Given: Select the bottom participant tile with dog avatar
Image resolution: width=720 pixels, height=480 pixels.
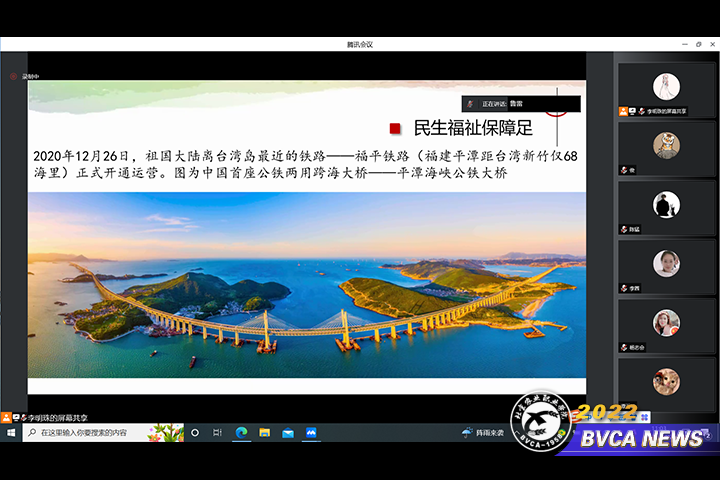Looking at the screenshot, I should tap(666, 383).
